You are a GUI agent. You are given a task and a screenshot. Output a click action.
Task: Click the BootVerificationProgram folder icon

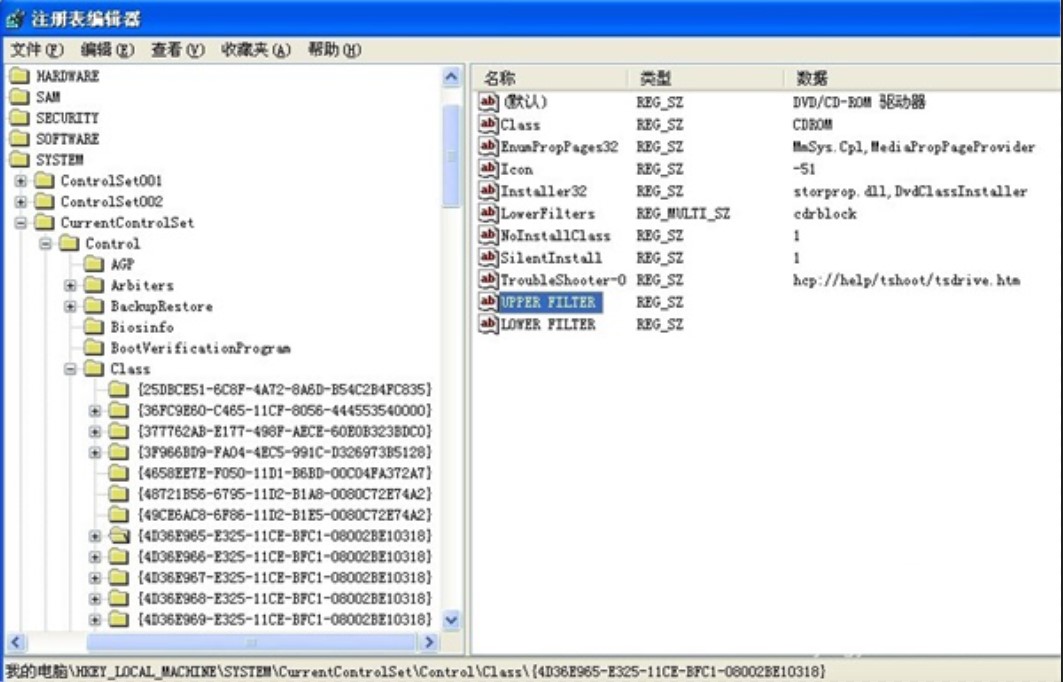94,348
